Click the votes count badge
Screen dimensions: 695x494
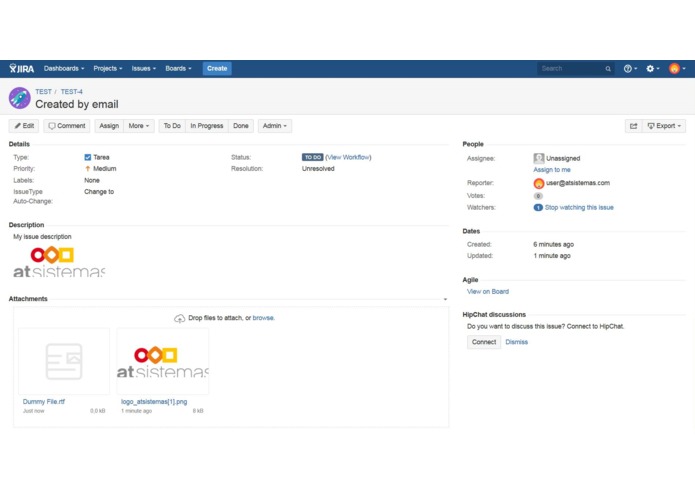tap(538, 196)
